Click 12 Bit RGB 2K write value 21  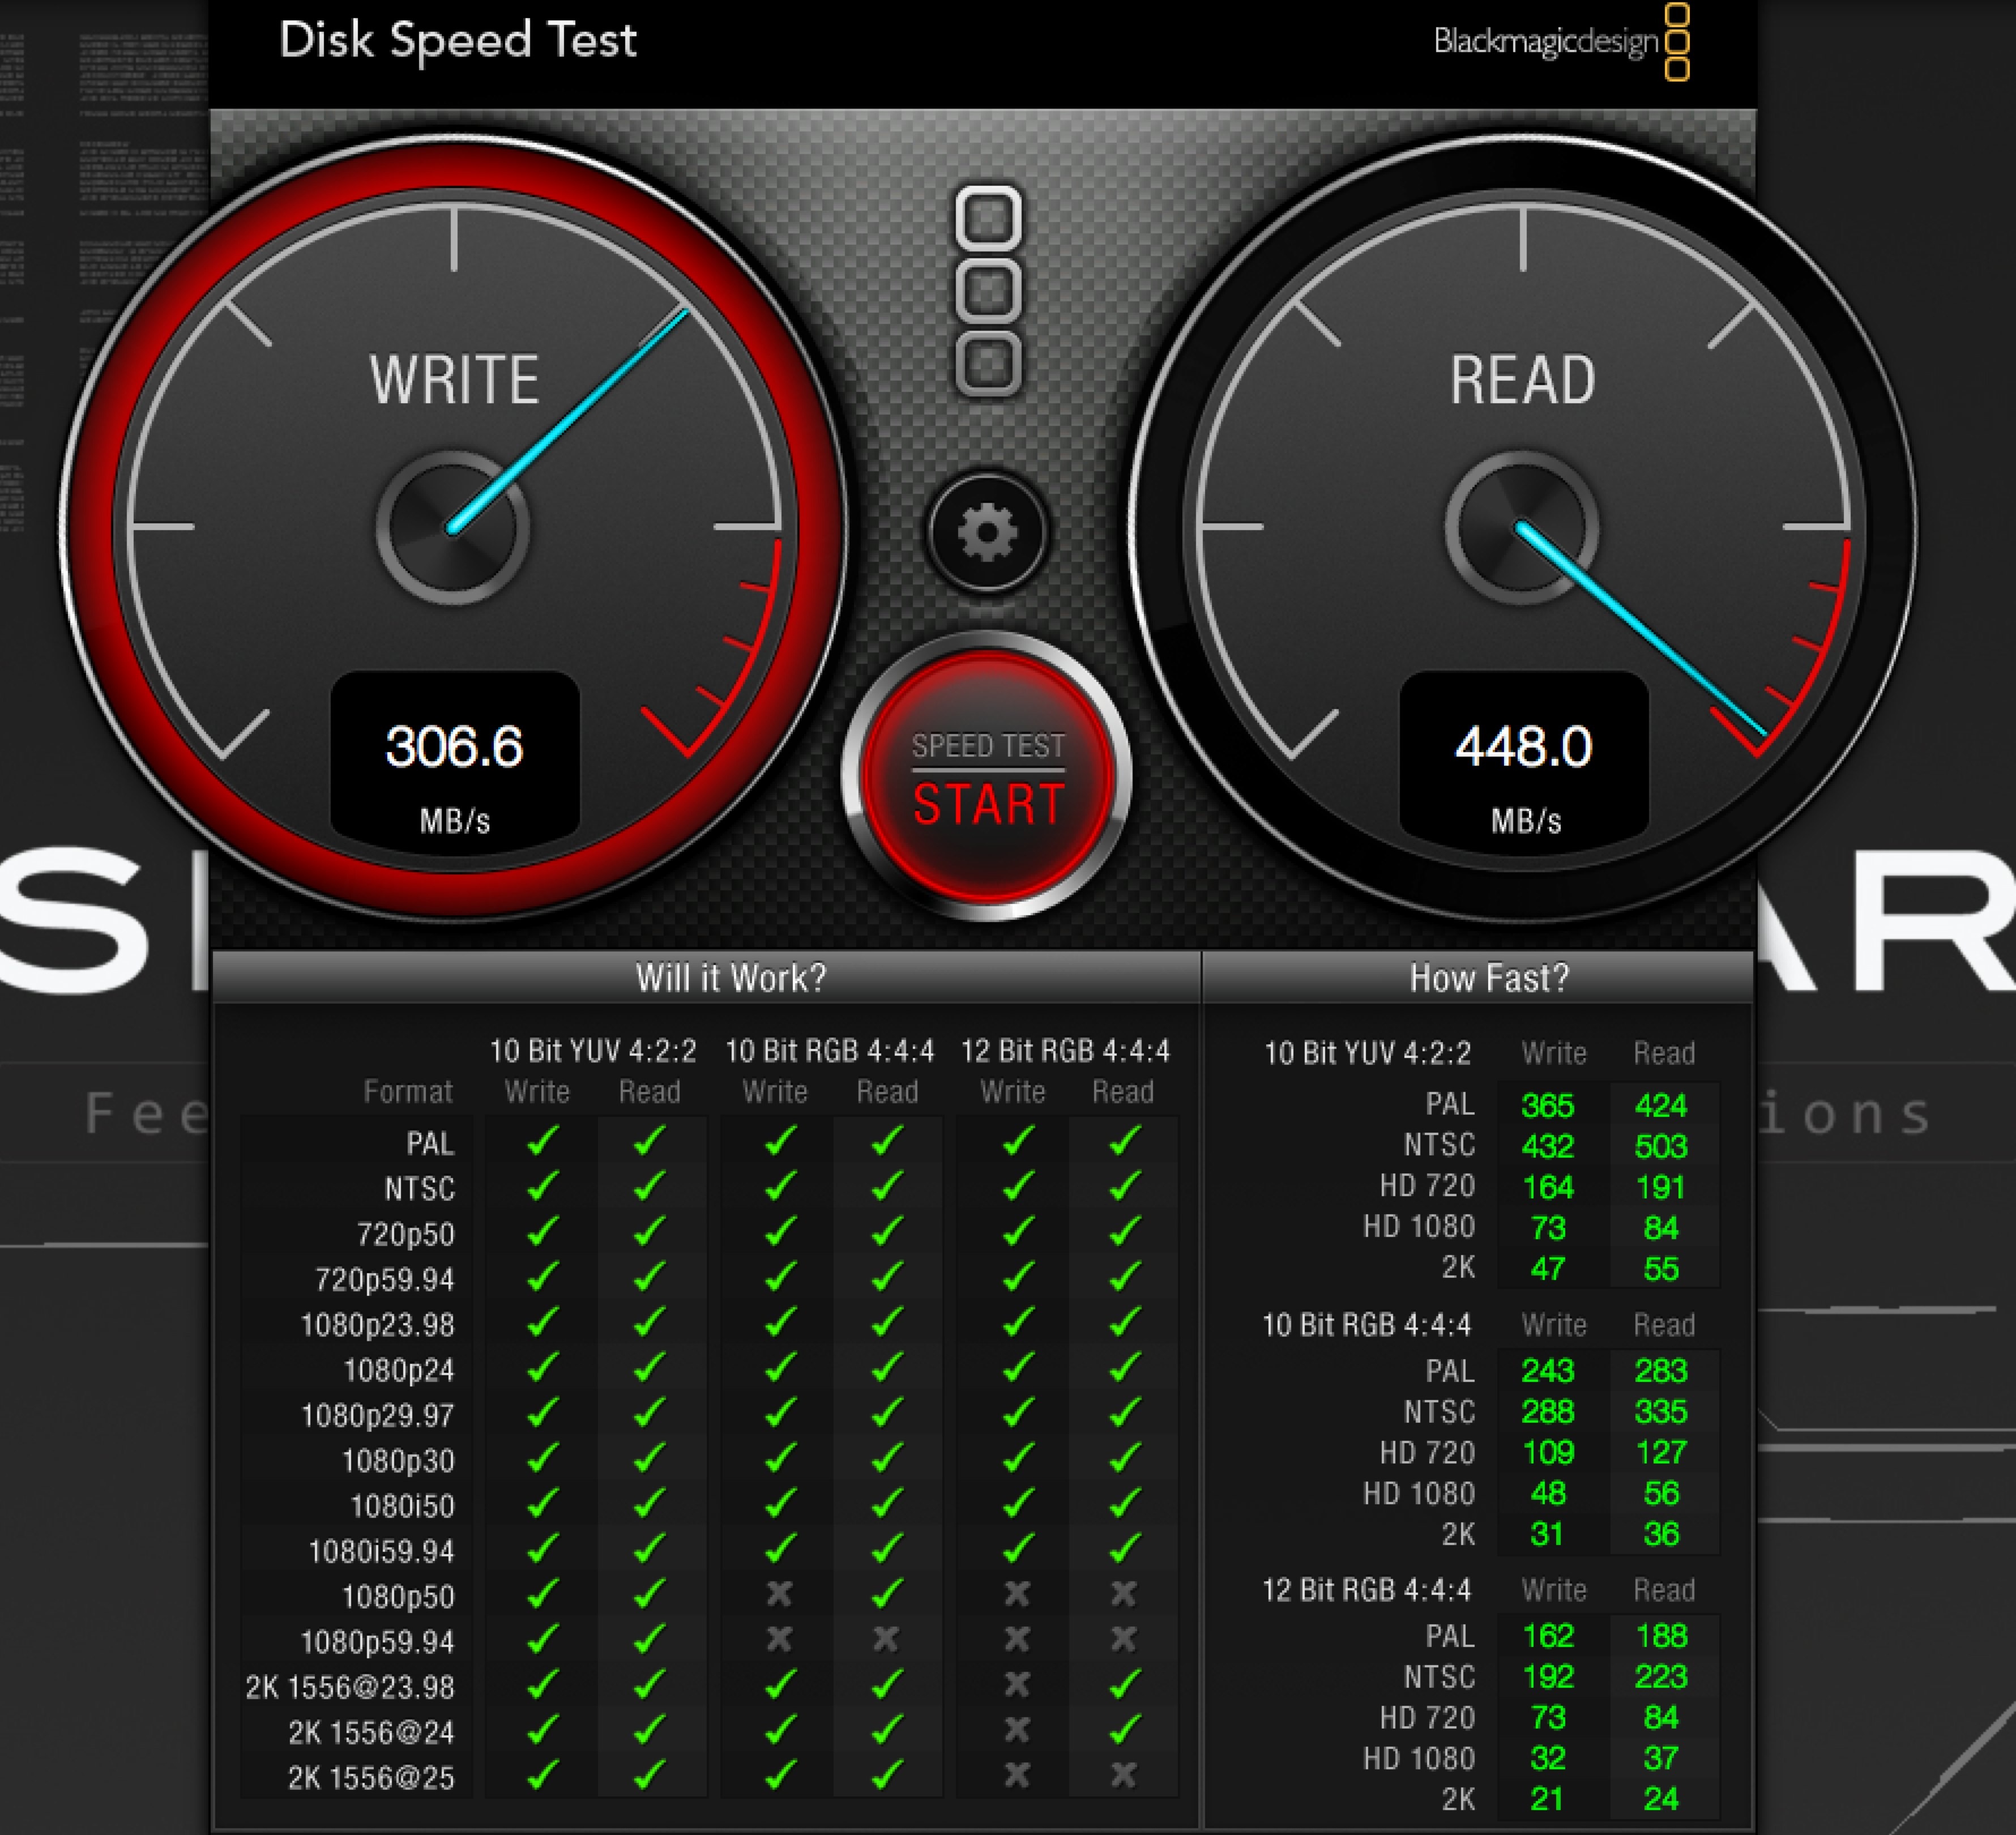[x=1547, y=1799]
